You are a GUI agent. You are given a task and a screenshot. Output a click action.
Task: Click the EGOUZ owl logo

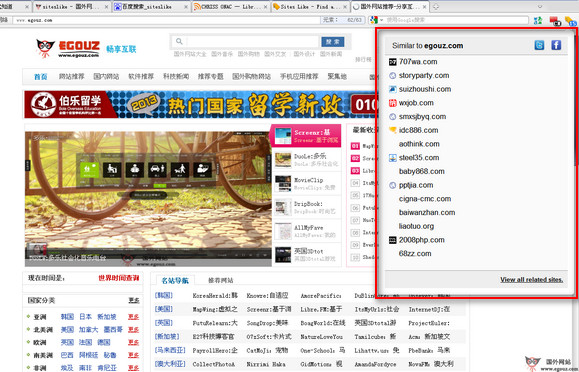pyautogui.click(x=45, y=48)
